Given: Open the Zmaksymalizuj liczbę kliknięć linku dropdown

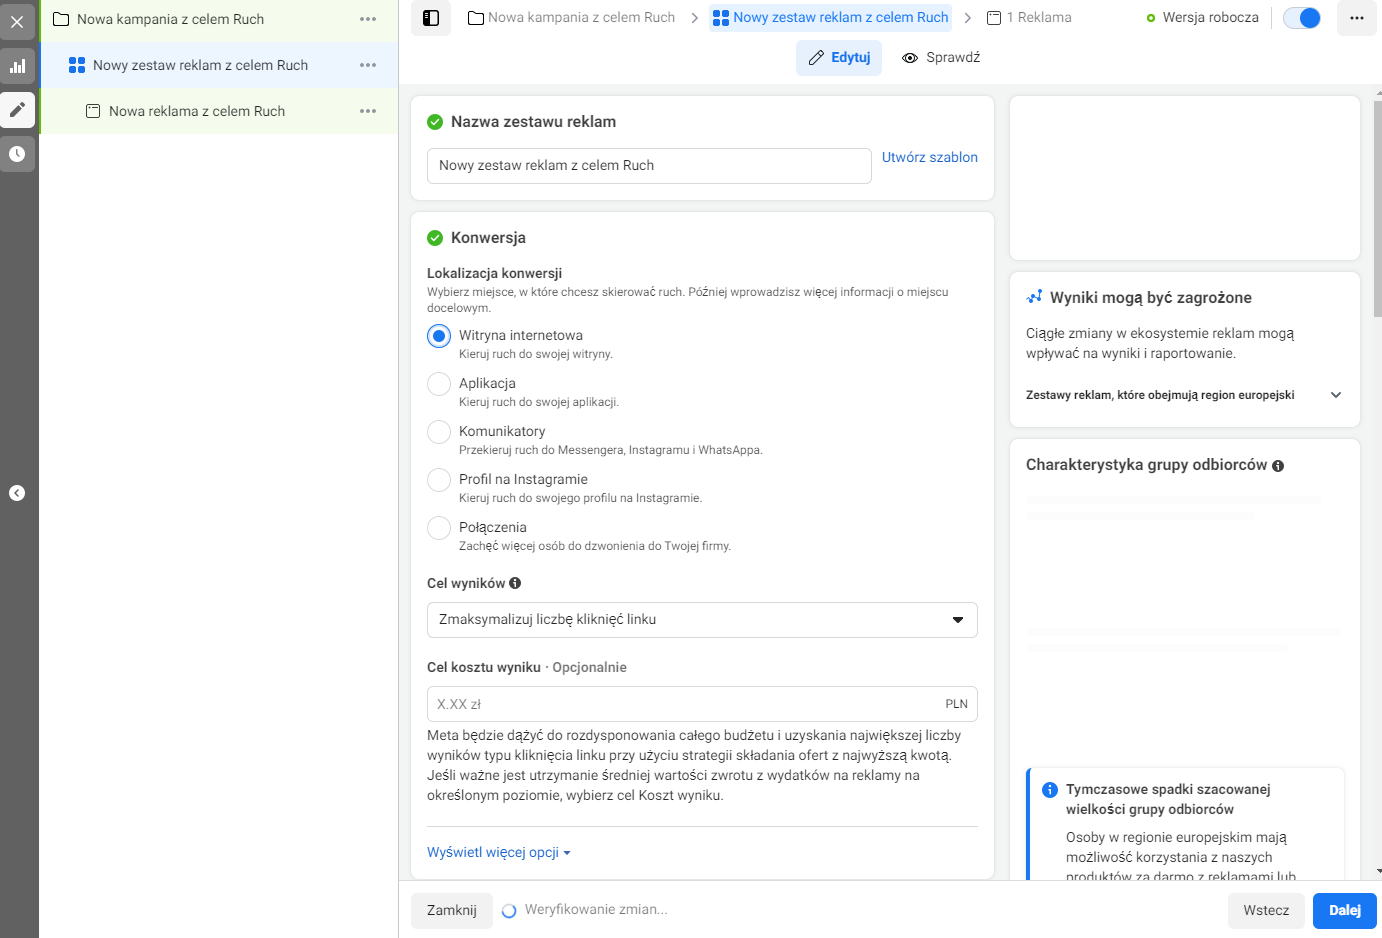Looking at the screenshot, I should point(702,620).
